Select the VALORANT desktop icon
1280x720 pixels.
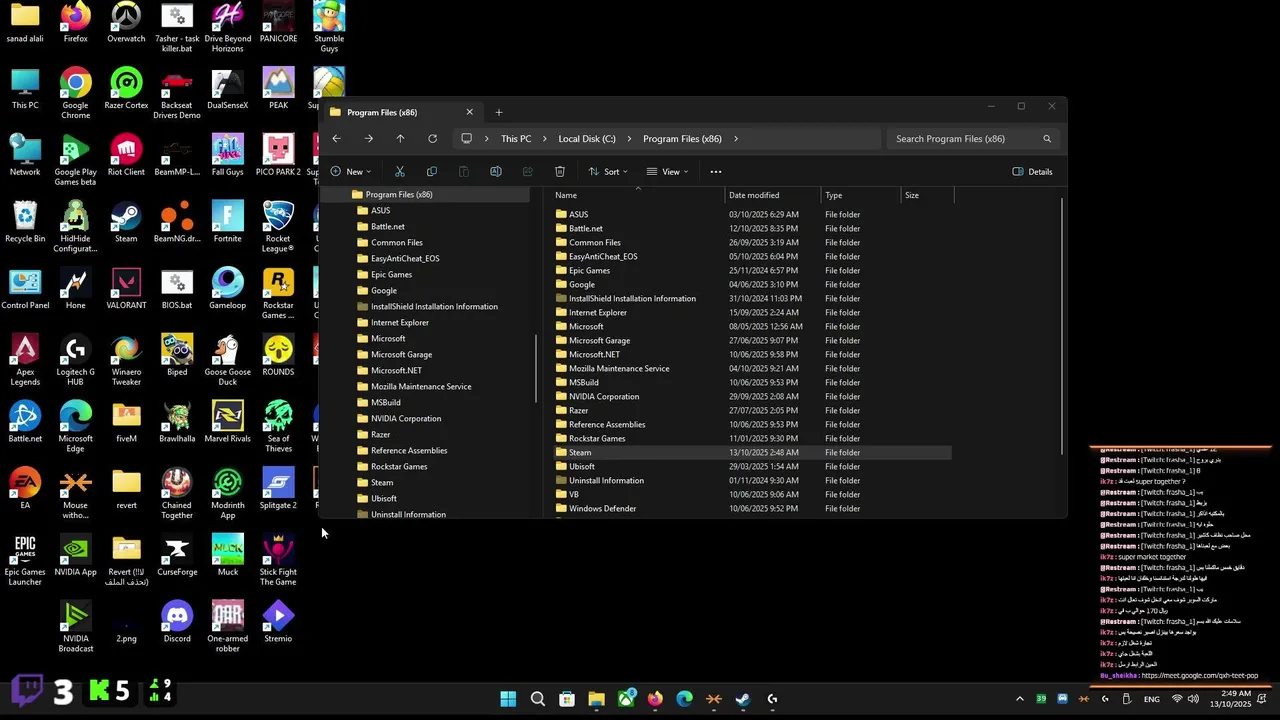point(126,289)
